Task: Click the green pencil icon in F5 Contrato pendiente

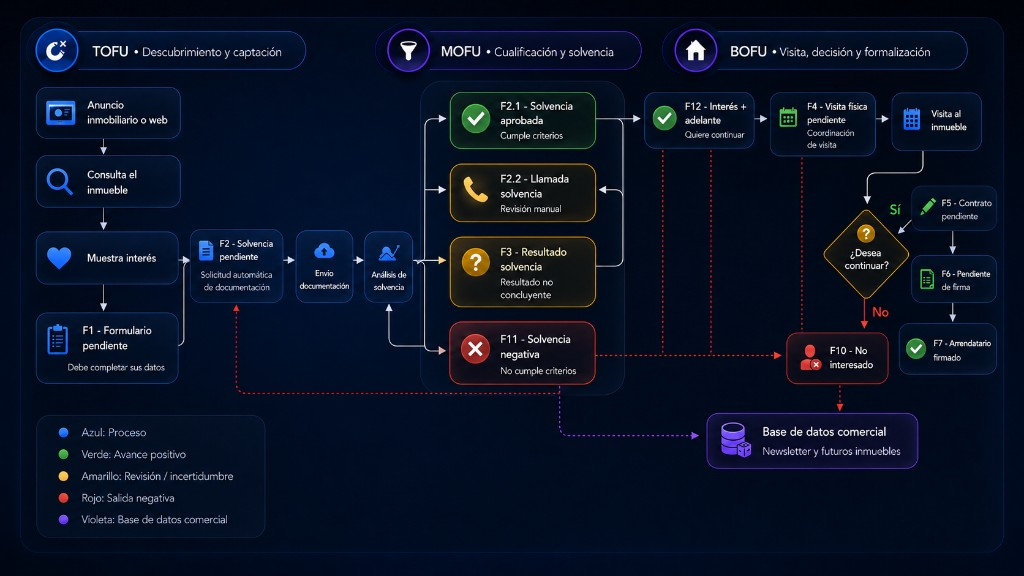Action: coord(927,207)
